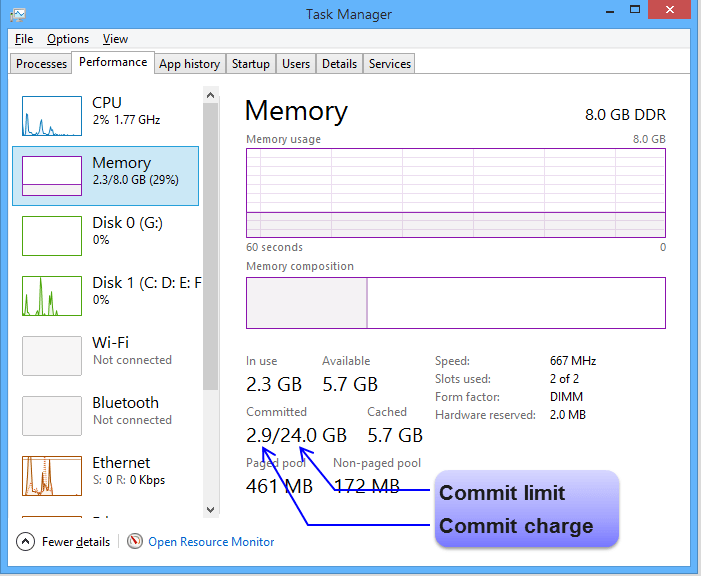Click the Slots used 2 of 2 value

point(564,379)
